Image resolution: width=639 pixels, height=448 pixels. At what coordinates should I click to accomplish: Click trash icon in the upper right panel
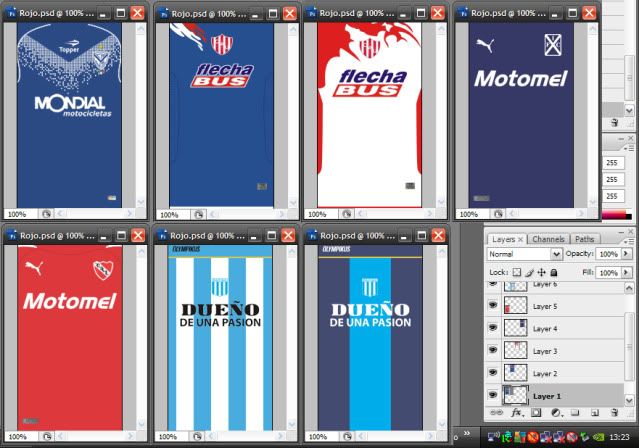tap(615, 122)
